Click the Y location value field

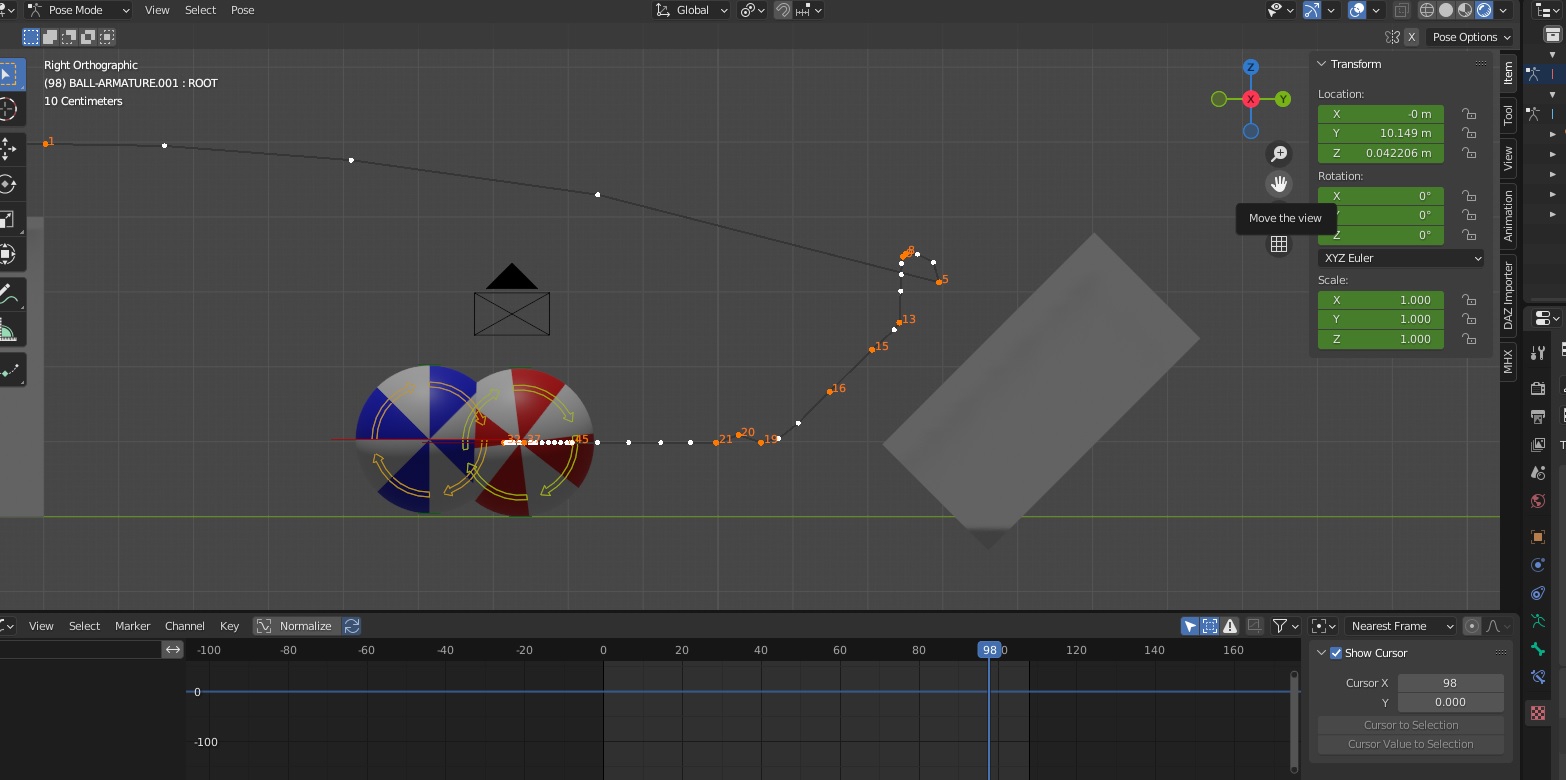[1380, 133]
